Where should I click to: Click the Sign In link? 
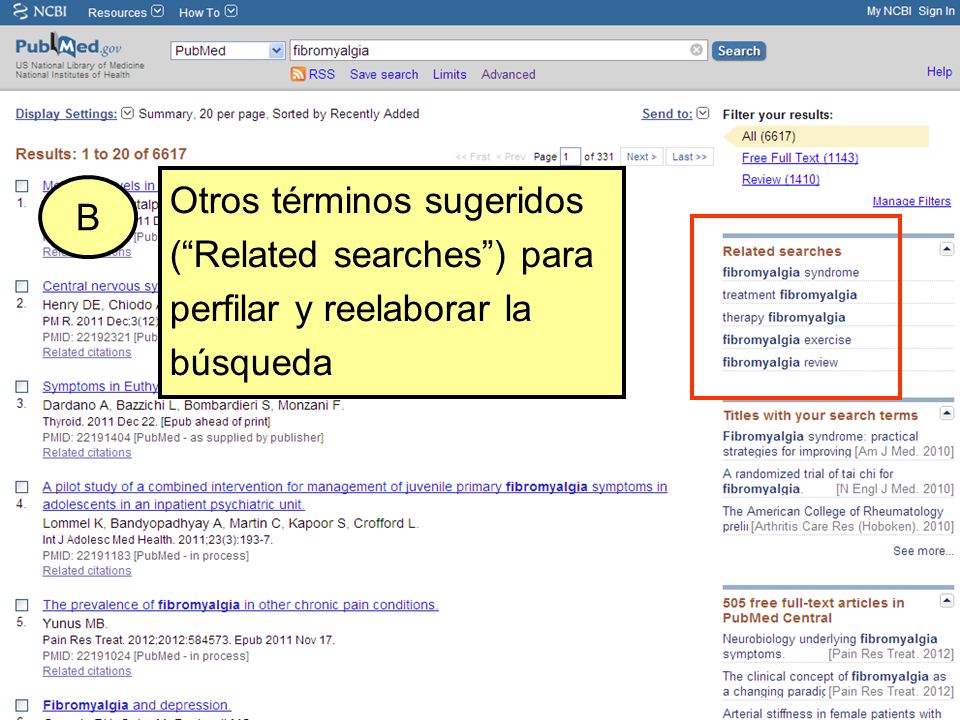[x=936, y=11]
